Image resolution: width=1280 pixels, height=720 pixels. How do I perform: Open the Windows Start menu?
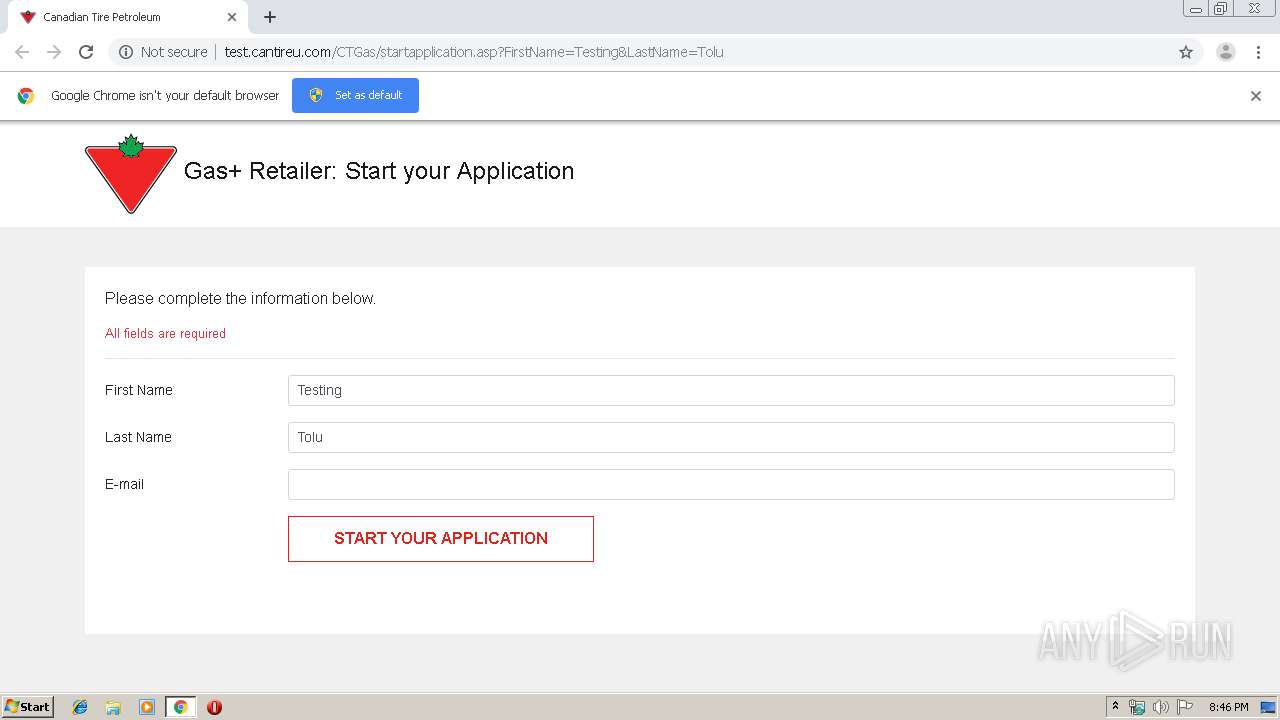point(28,707)
